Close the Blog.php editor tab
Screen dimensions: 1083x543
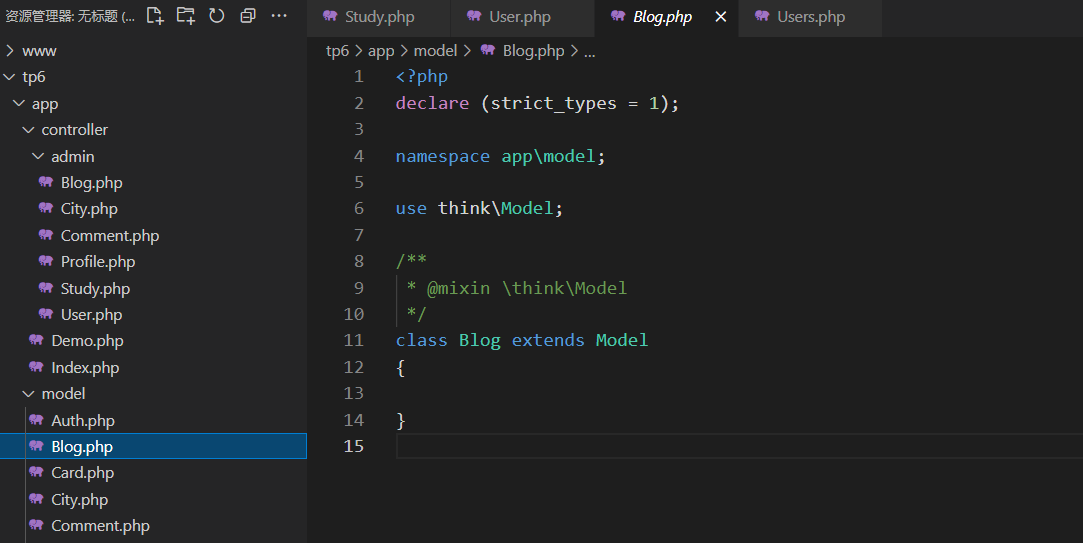tap(720, 17)
